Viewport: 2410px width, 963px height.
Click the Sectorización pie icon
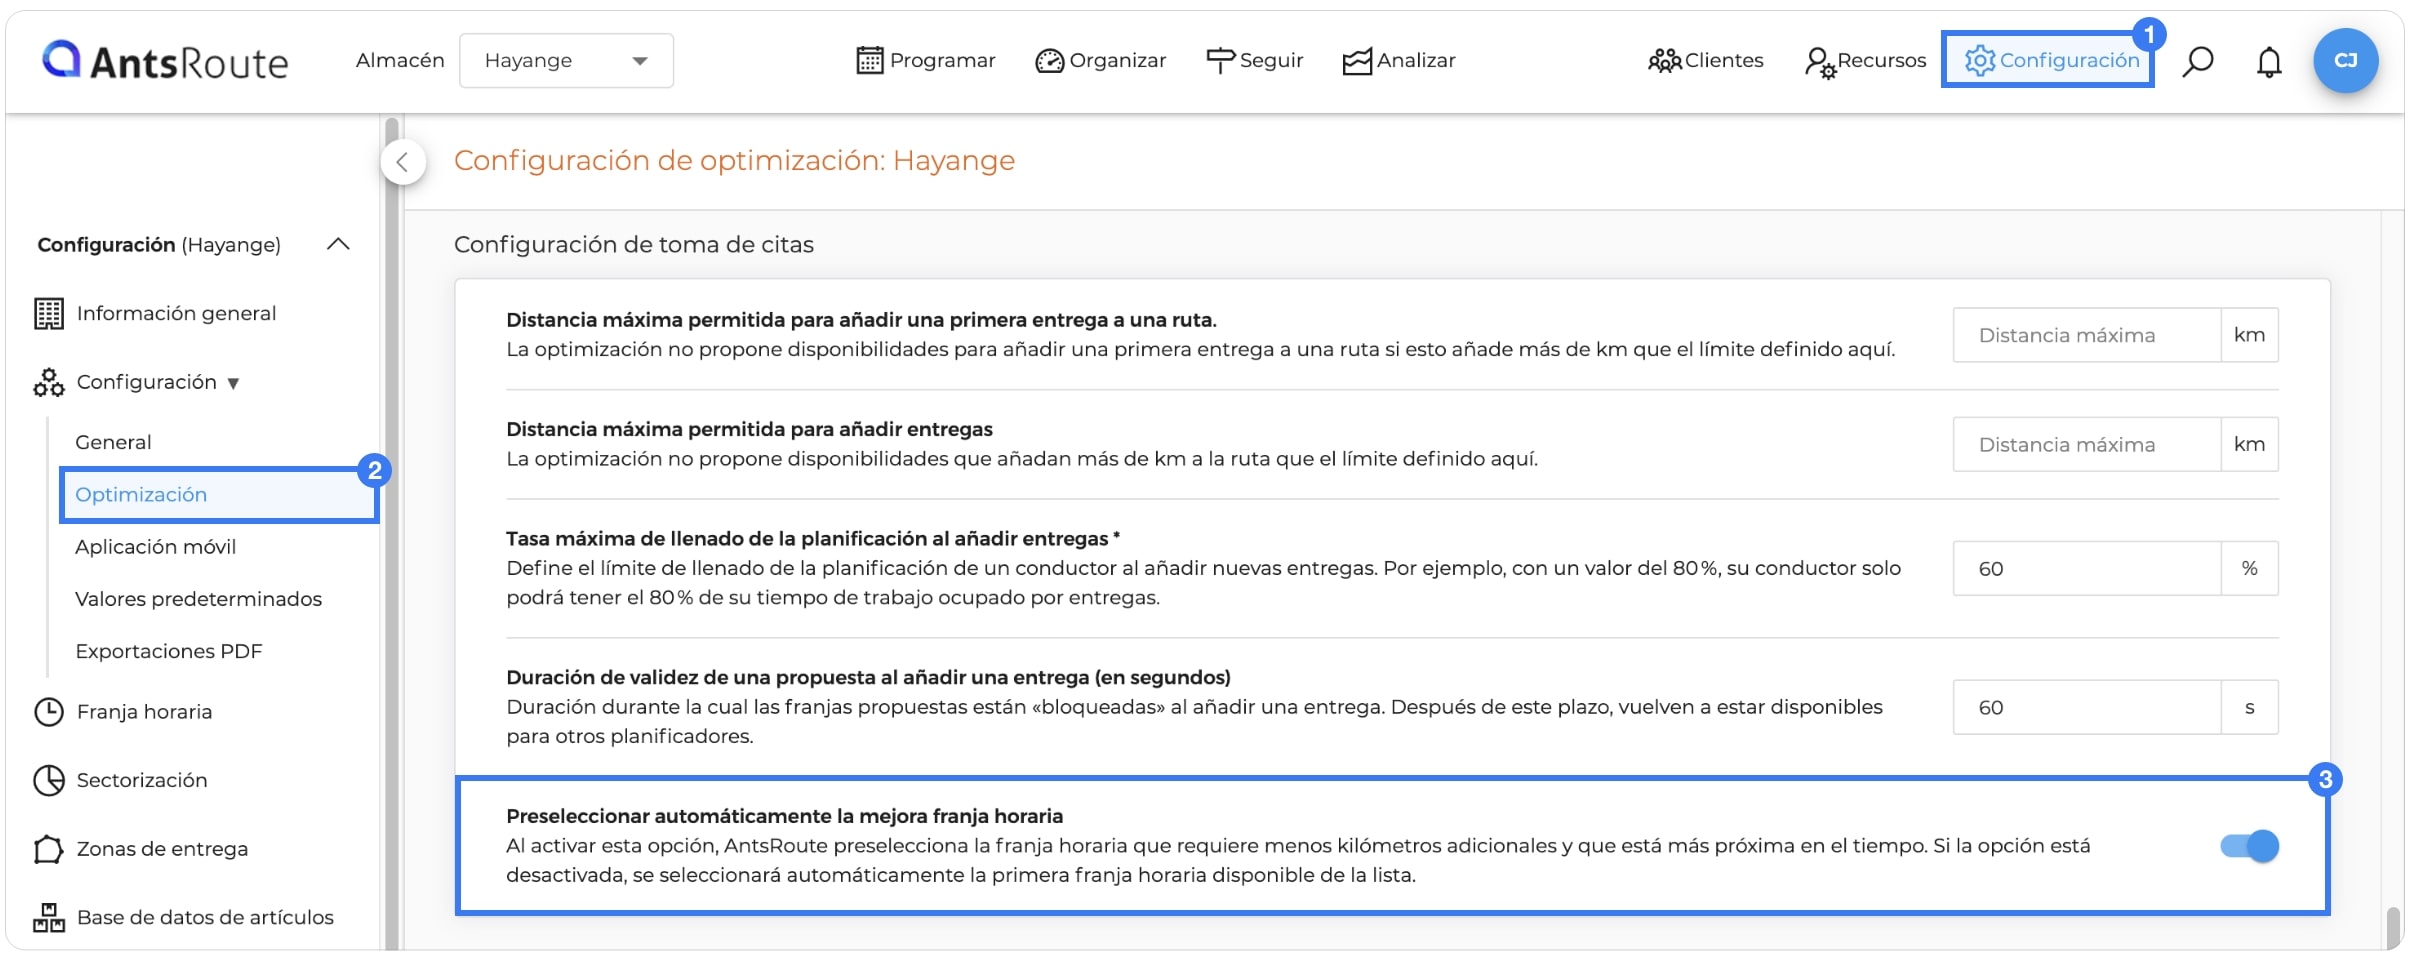49,780
